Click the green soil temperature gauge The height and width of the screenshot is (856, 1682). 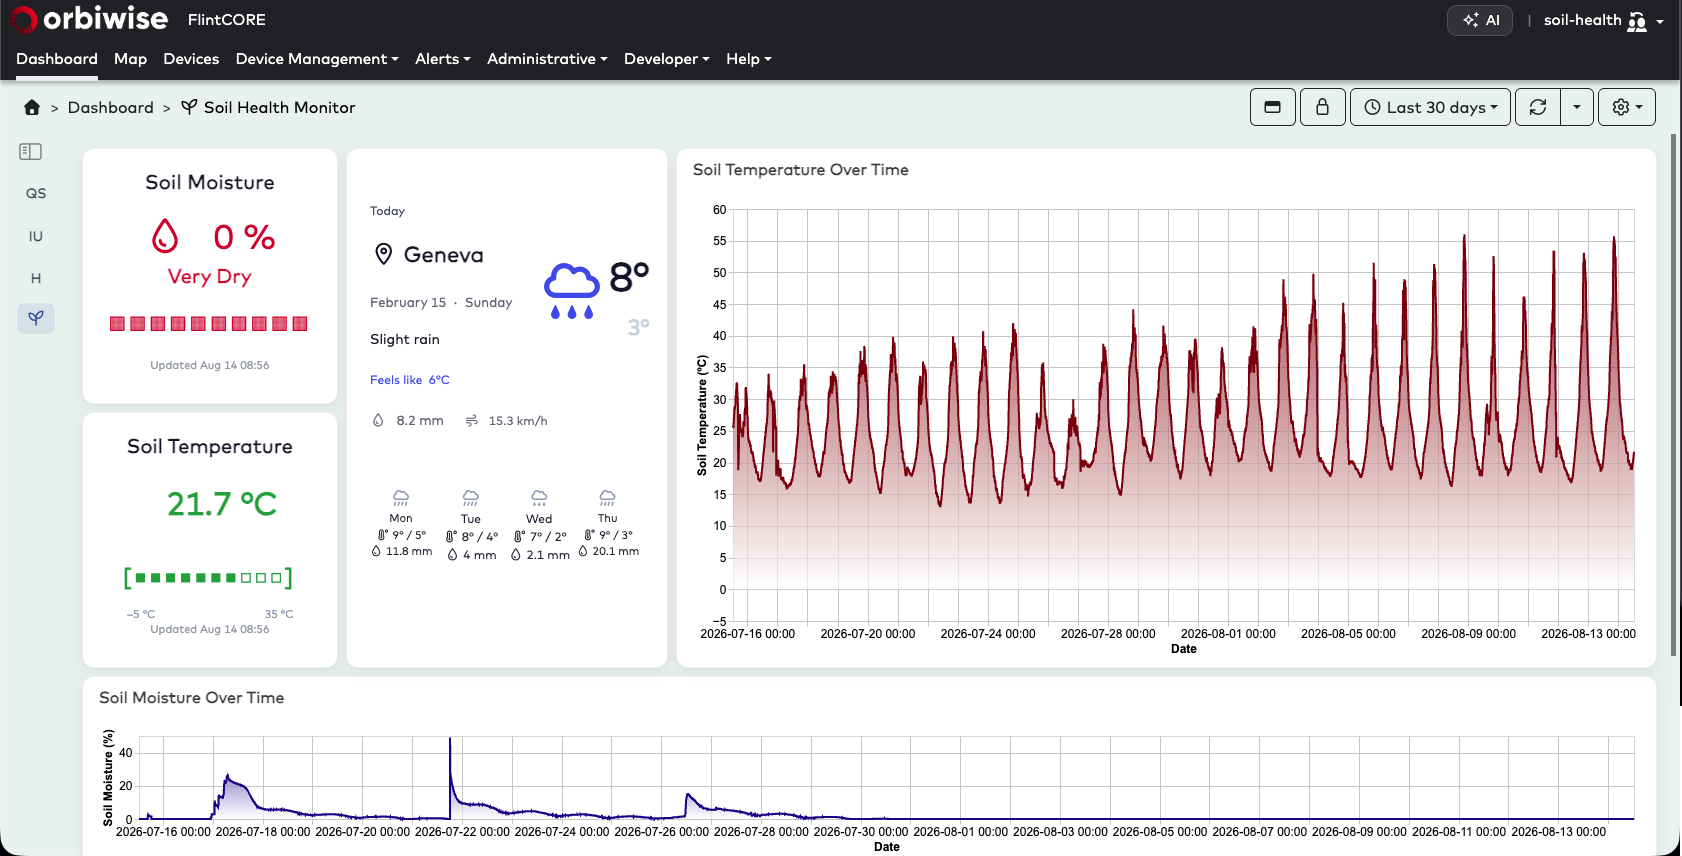(208, 578)
